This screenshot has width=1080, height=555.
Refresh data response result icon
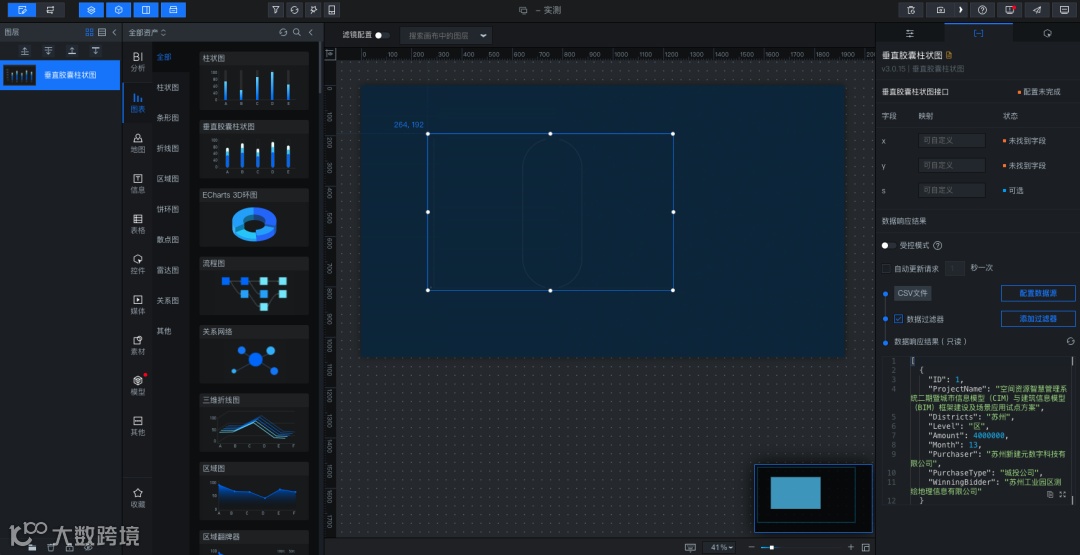tap(1070, 341)
